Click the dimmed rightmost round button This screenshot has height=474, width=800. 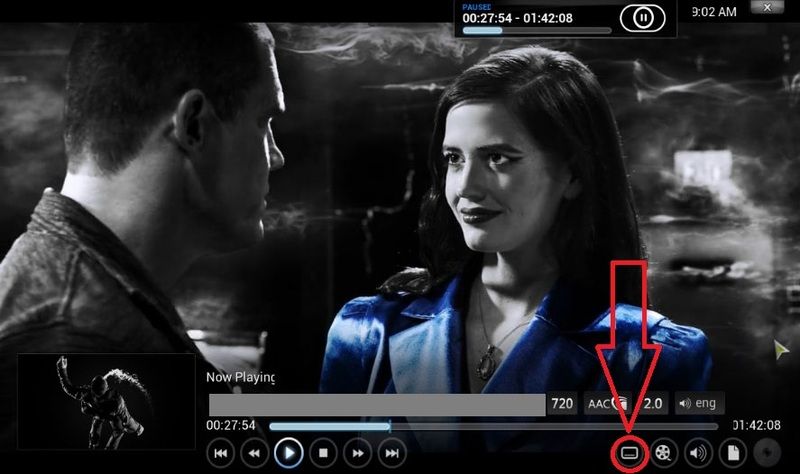coord(765,453)
